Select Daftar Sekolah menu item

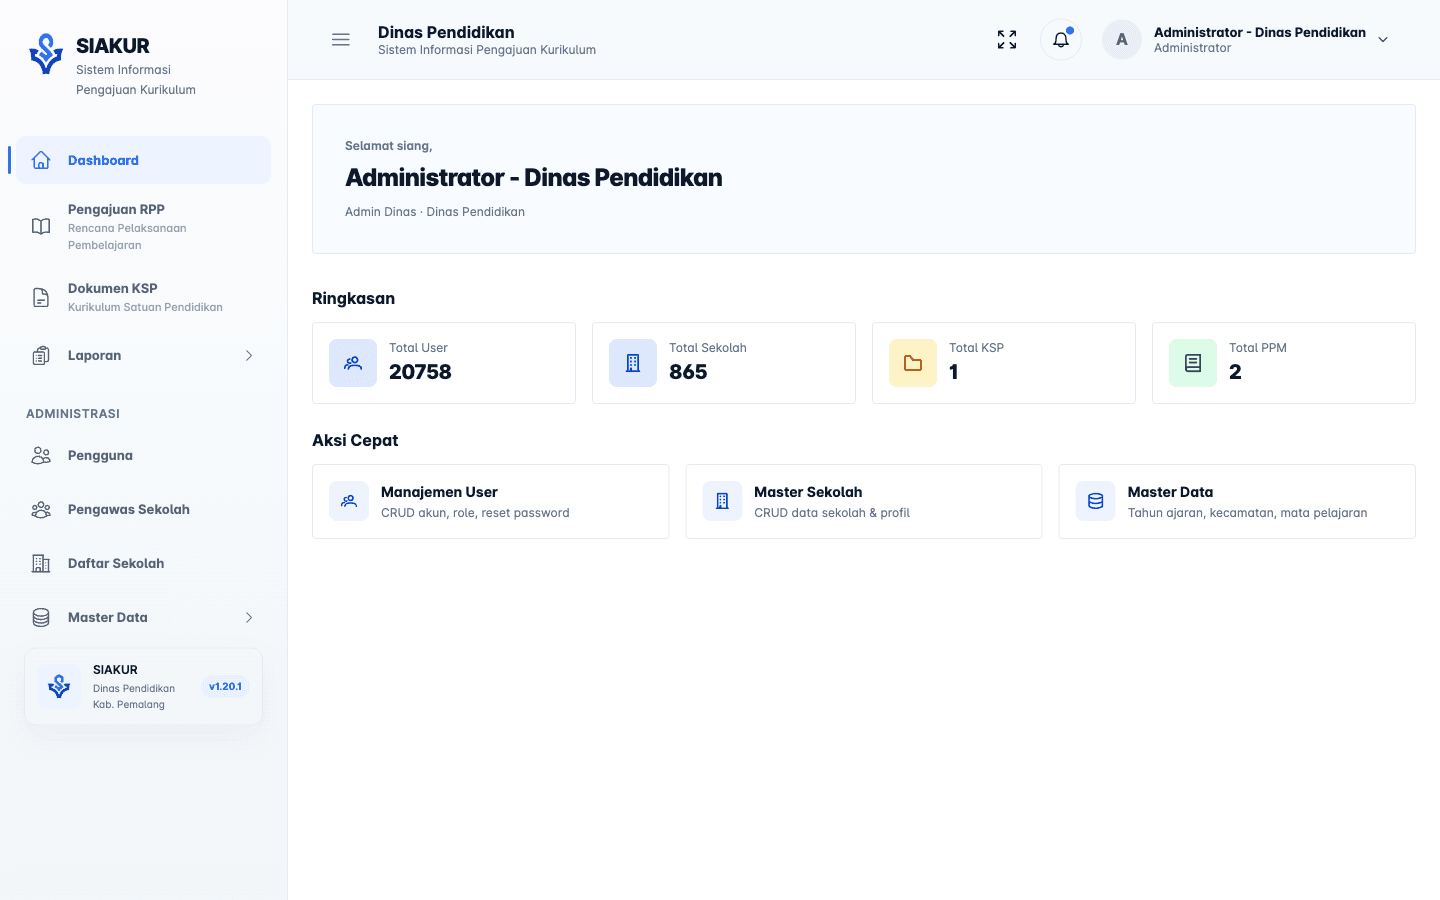[x=143, y=564]
